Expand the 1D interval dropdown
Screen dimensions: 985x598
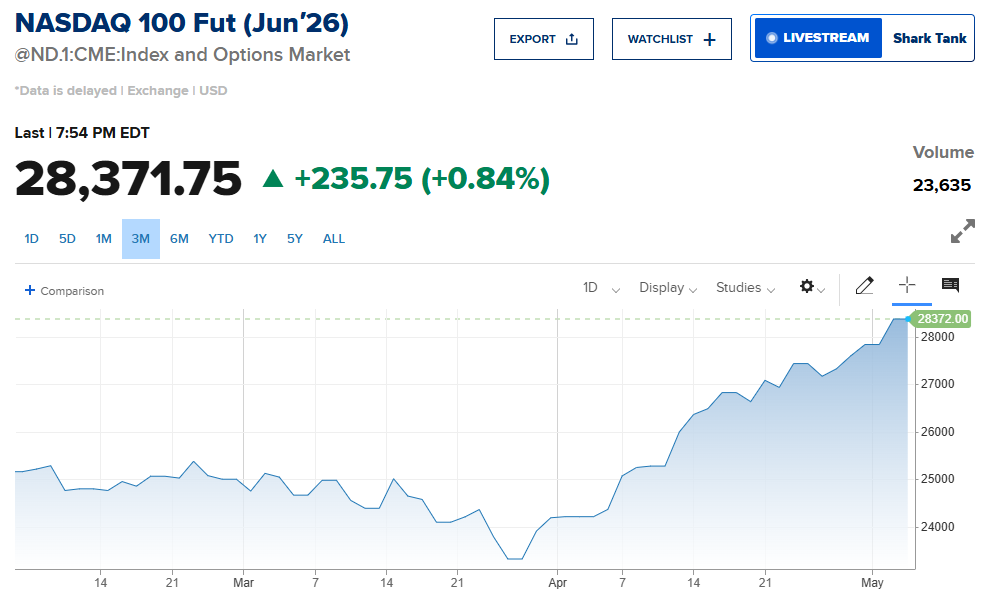click(602, 288)
